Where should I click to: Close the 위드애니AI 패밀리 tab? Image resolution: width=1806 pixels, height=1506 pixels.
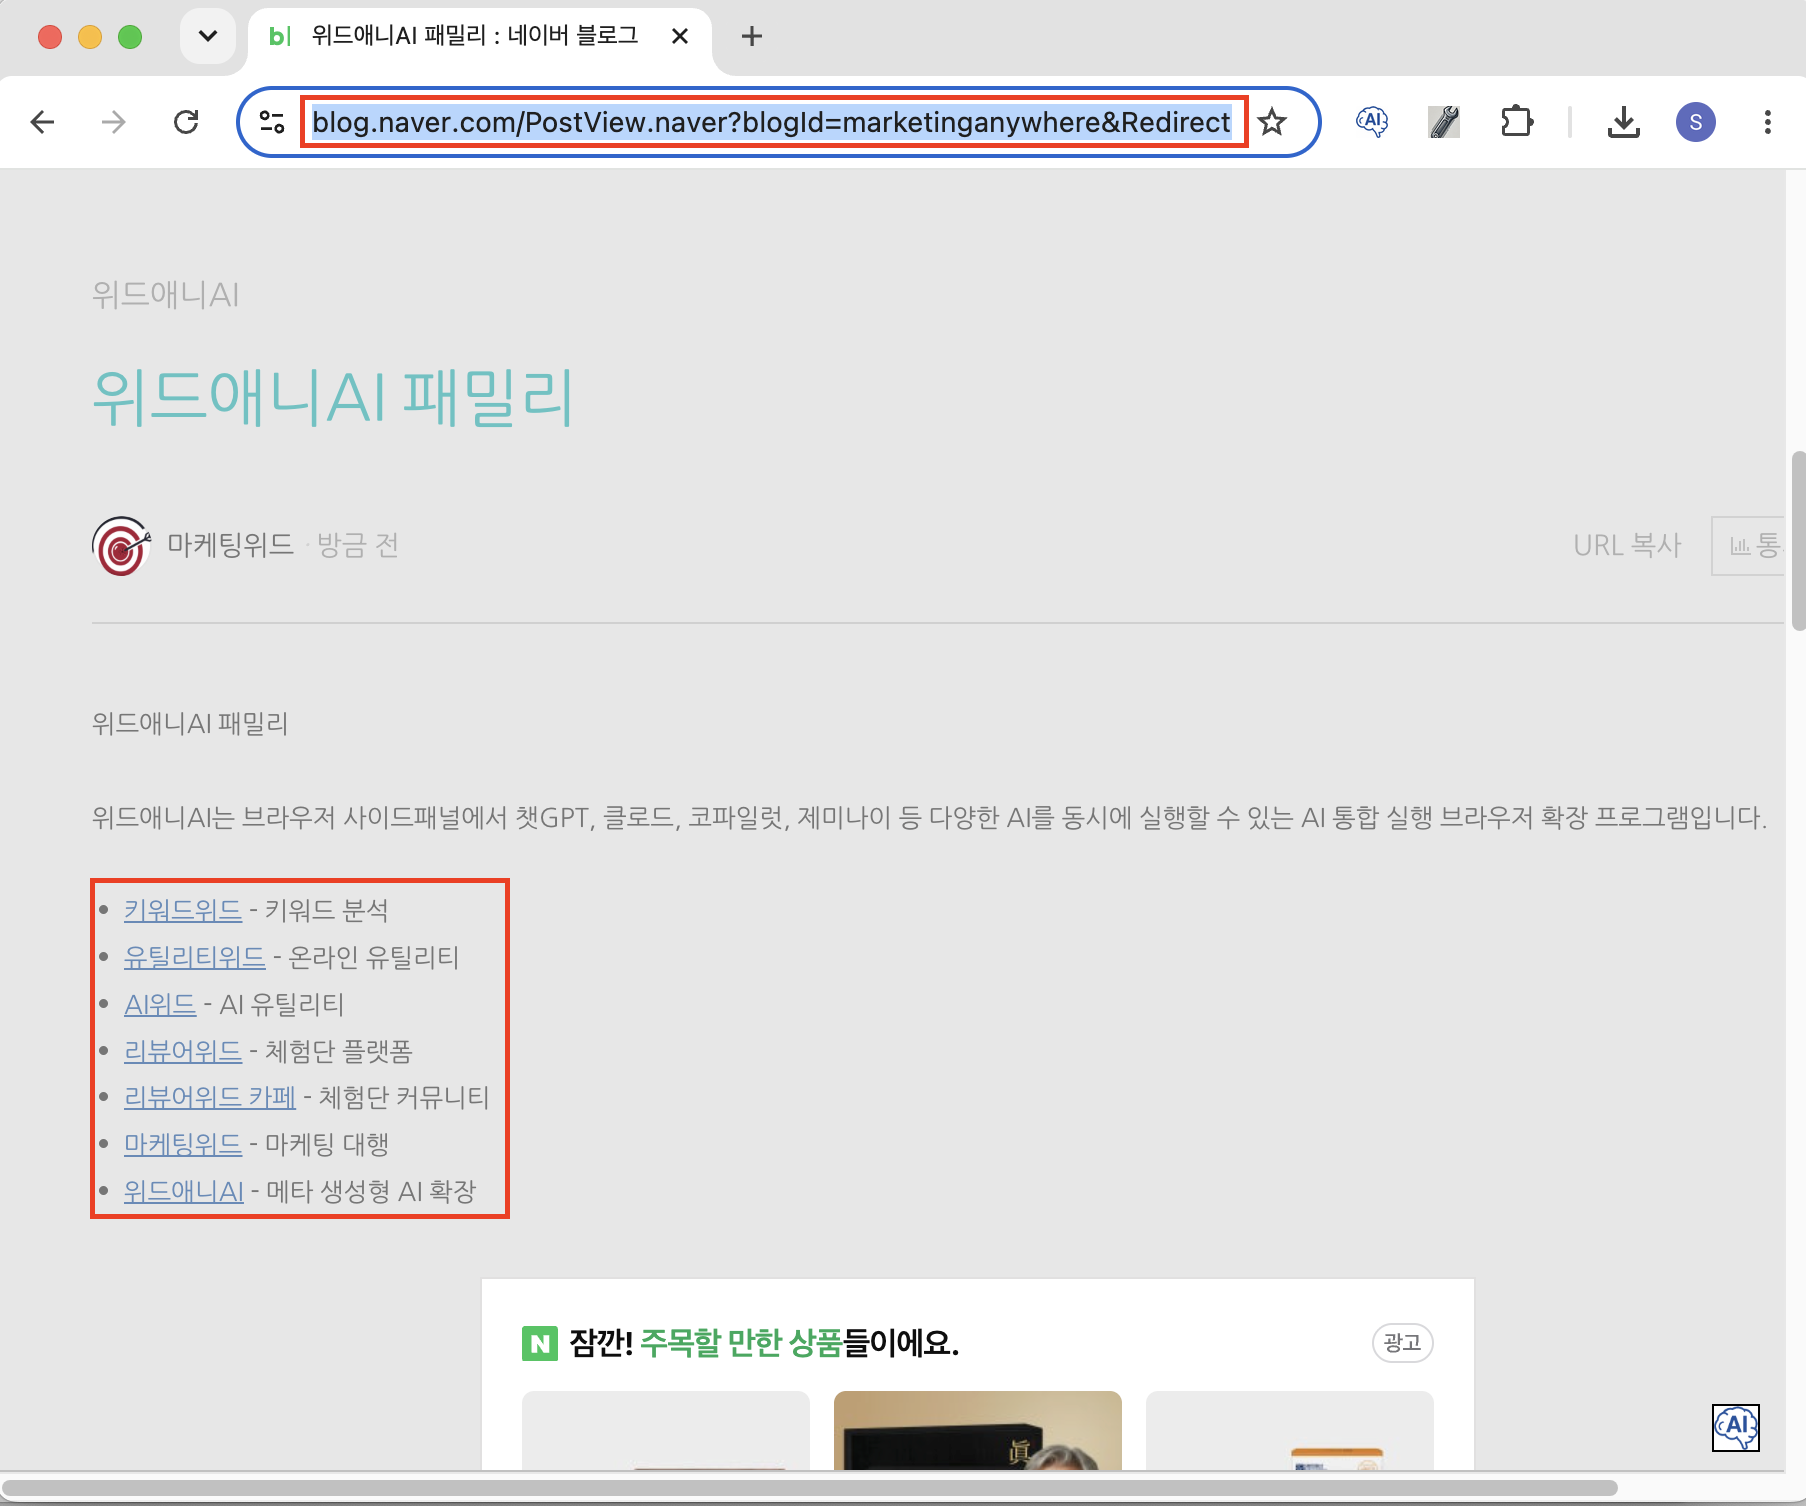click(x=680, y=37)
